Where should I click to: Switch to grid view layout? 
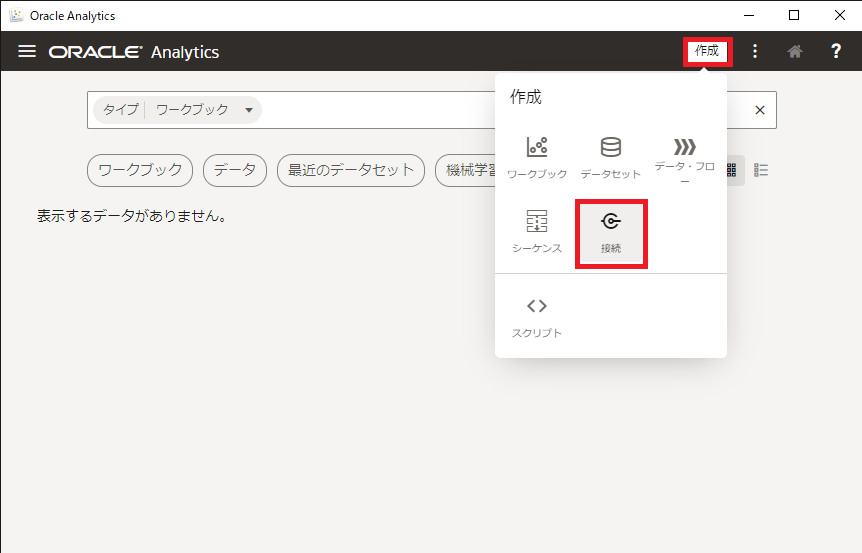coord(733,170)
